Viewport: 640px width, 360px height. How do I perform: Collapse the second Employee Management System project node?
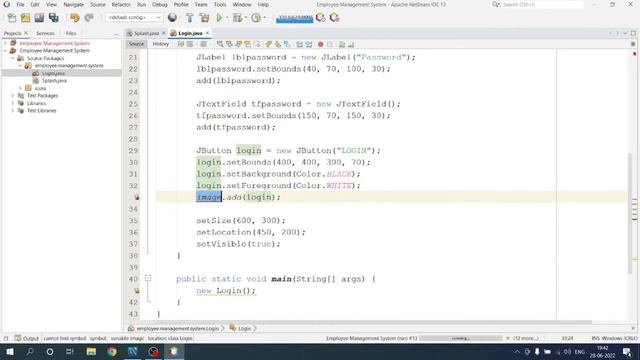[x=5, y=51]
